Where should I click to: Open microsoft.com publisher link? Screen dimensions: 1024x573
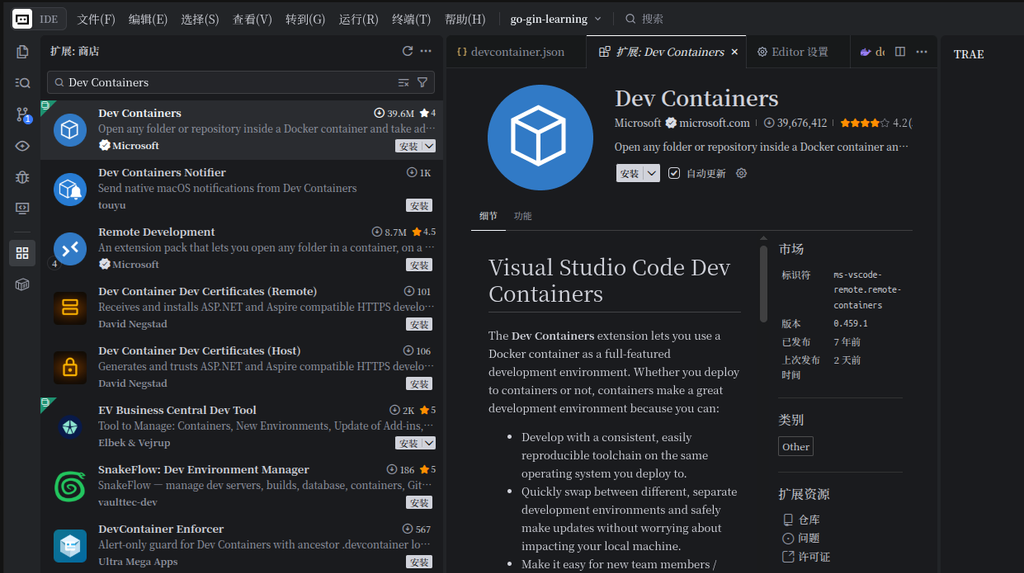[x=714, y=123]
